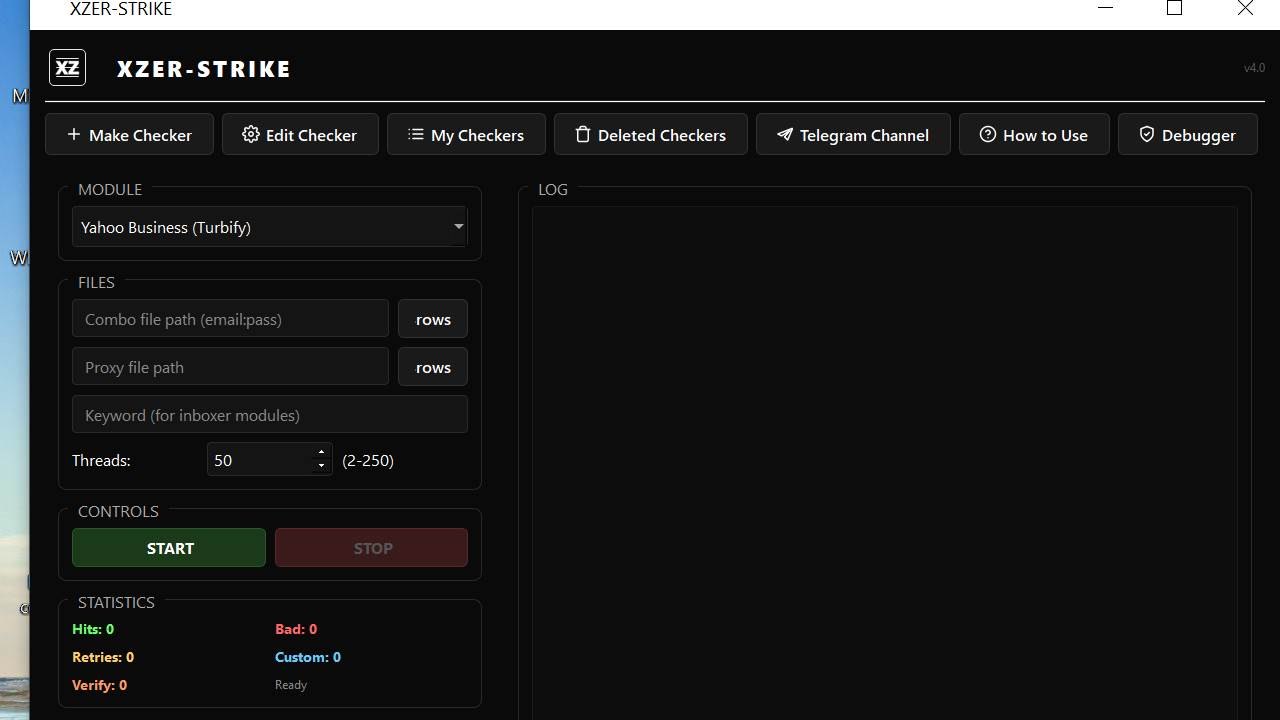Click the 'Custom: 0' statistic

(x=308, y=657)
